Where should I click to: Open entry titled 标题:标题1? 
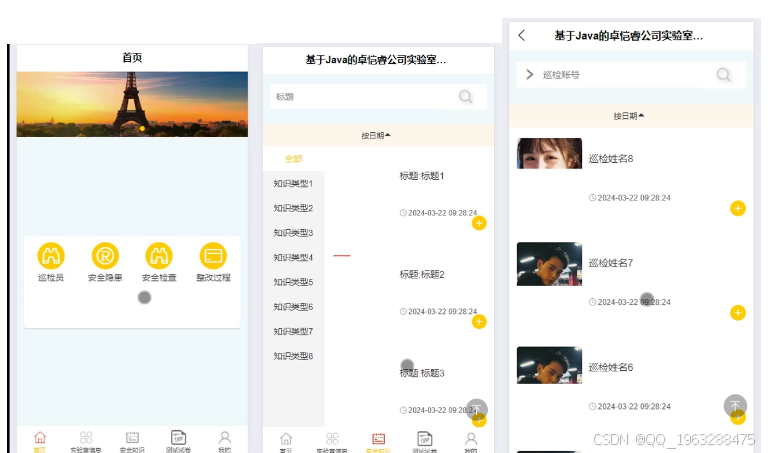422,176
